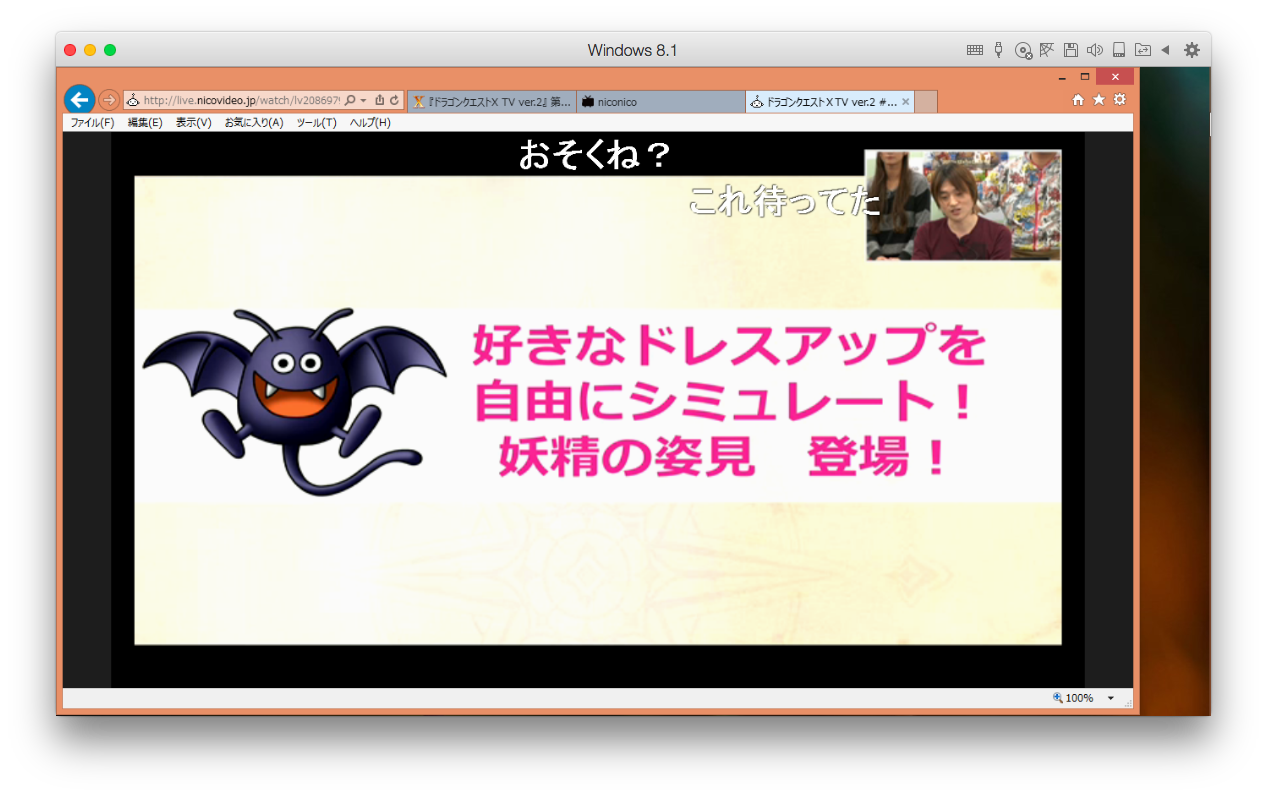Click the macOS green zoom button
This screenshot has height=796, width=1267.
click(x=110, y=50)
